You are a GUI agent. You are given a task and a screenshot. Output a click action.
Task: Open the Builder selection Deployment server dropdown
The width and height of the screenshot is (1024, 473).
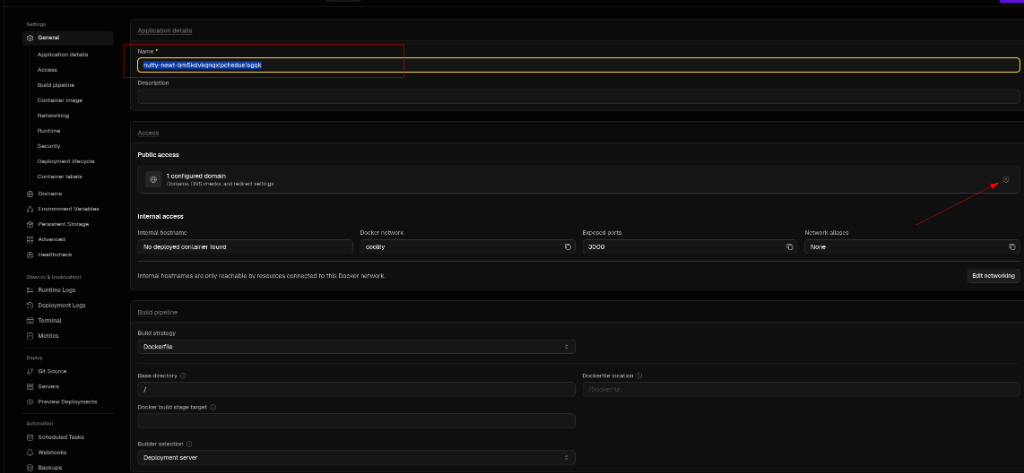[x=356, y=457]
